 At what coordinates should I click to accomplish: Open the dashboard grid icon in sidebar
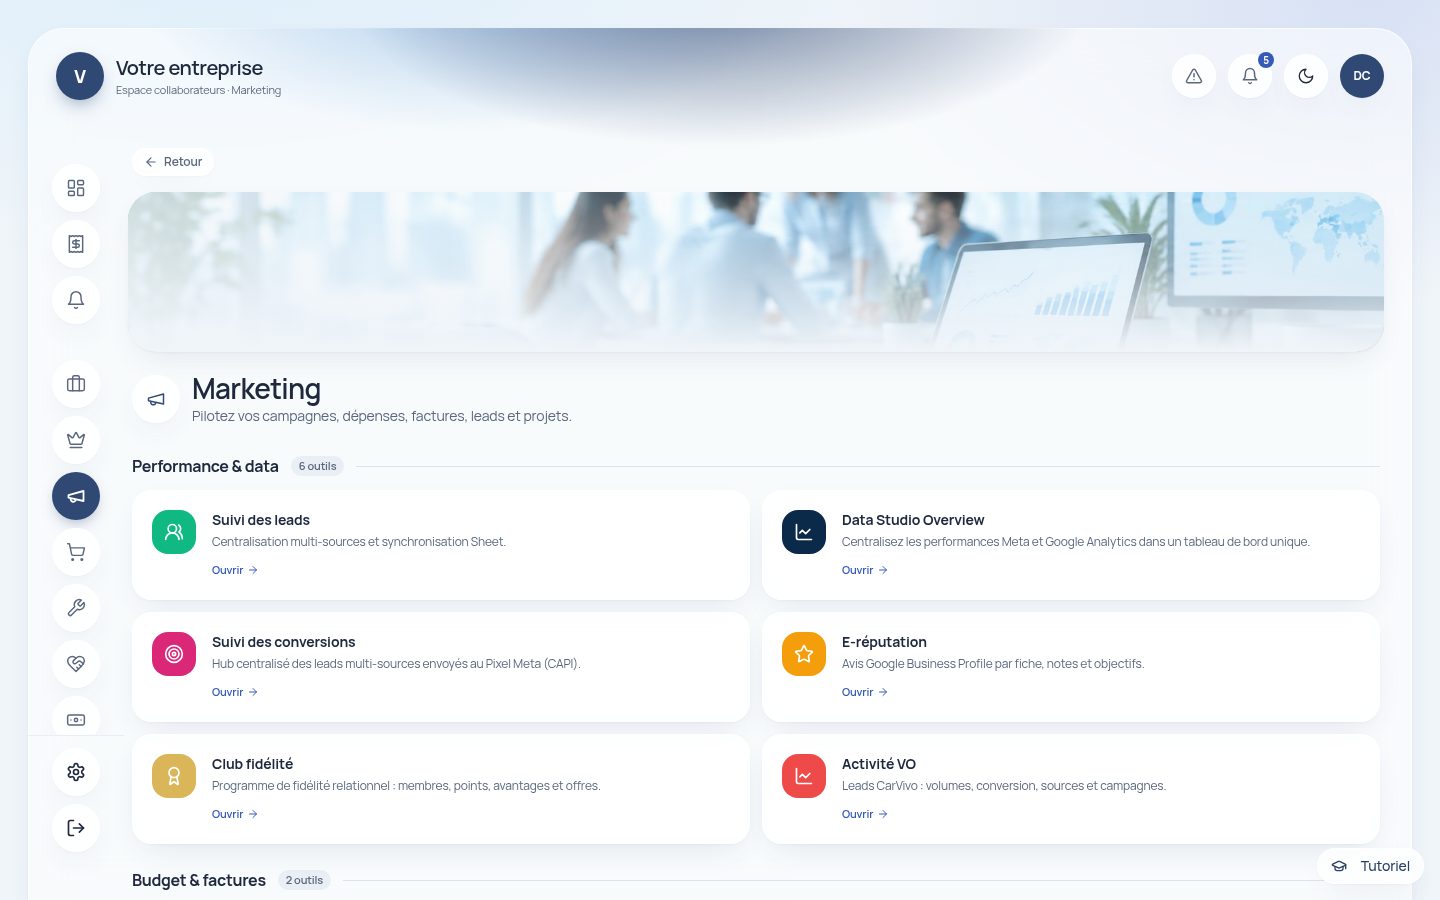[x=76, y=188]
